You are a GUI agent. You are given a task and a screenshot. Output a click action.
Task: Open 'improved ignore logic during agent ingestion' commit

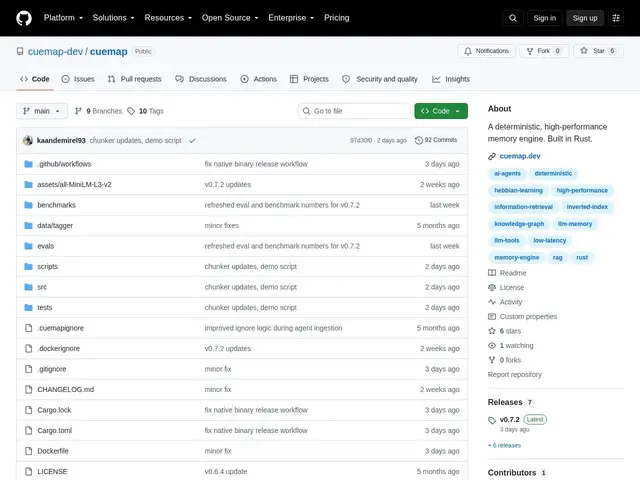coord(273,328)
